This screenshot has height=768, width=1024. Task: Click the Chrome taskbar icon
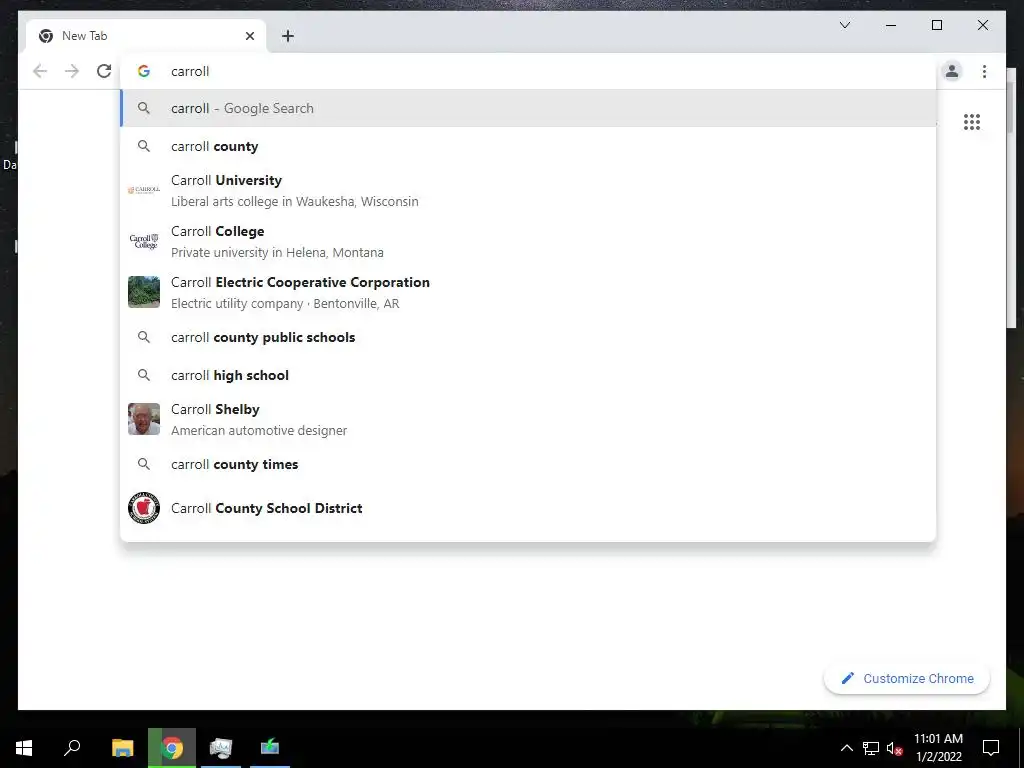(172, 748)
